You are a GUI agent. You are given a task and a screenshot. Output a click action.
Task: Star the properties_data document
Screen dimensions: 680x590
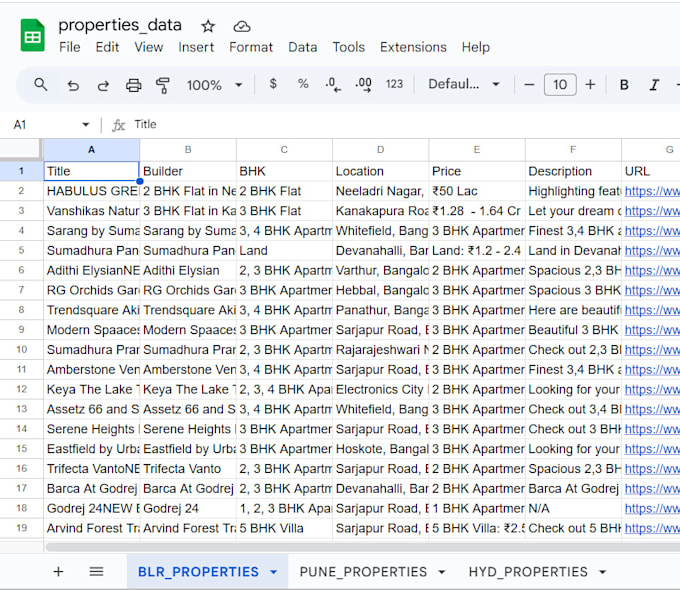[x=208, y=26]
